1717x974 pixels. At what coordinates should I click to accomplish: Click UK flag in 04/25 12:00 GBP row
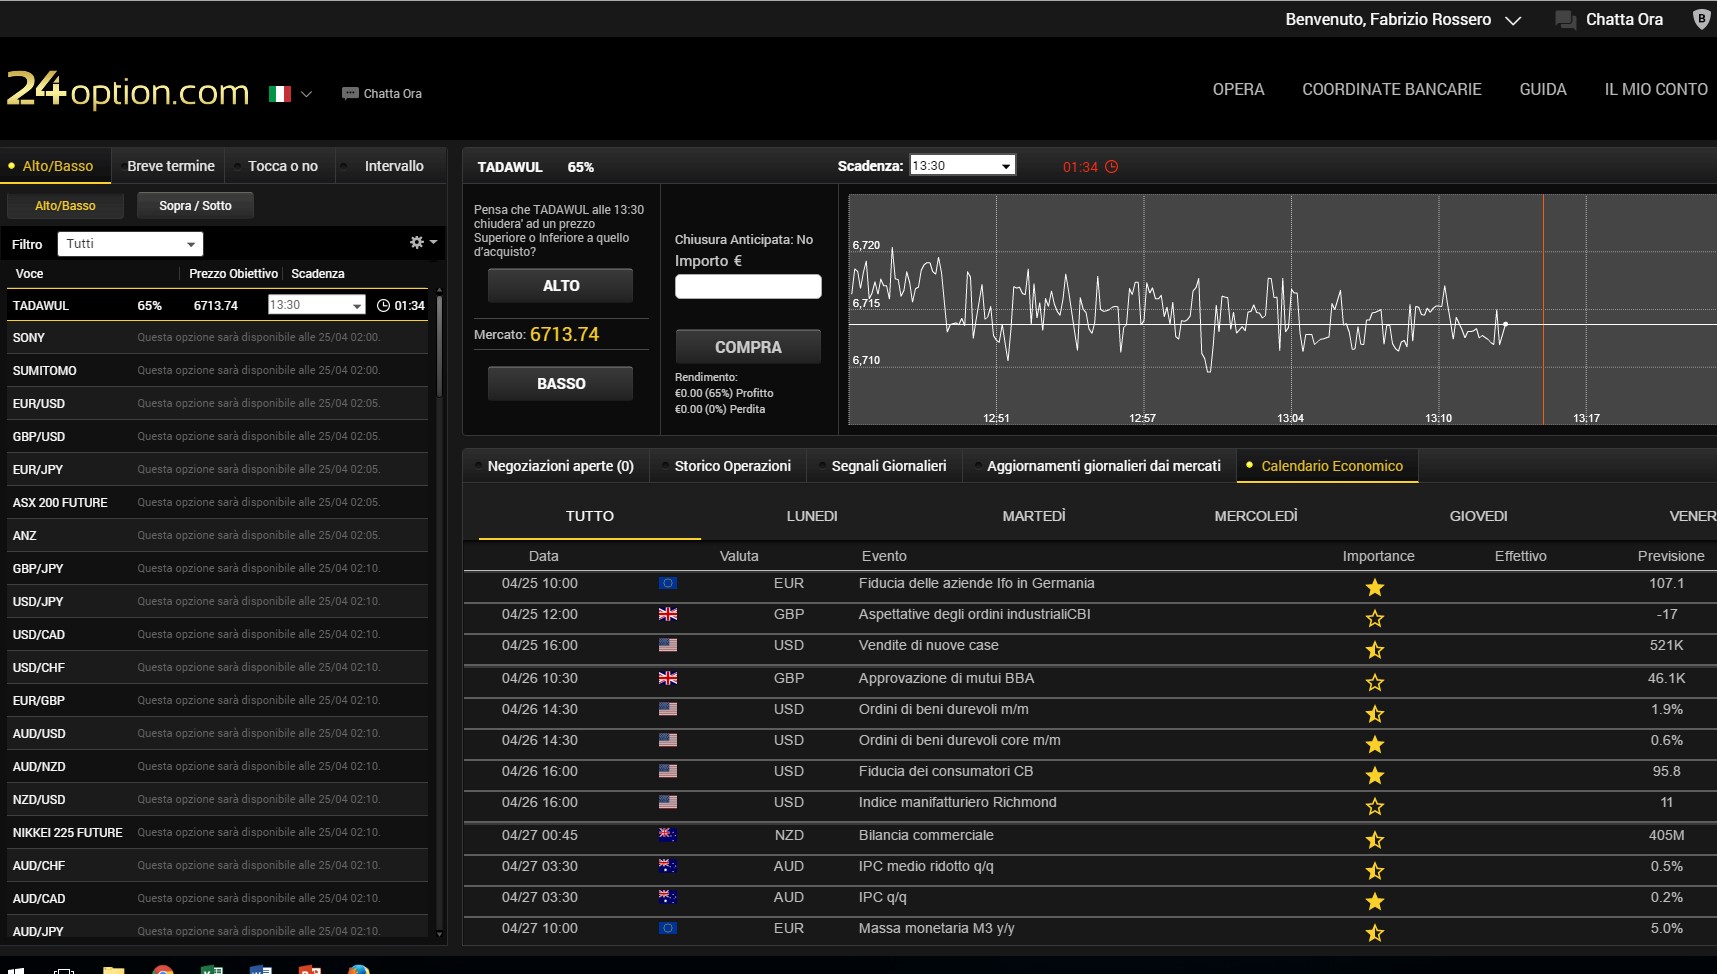pos(668,614)
